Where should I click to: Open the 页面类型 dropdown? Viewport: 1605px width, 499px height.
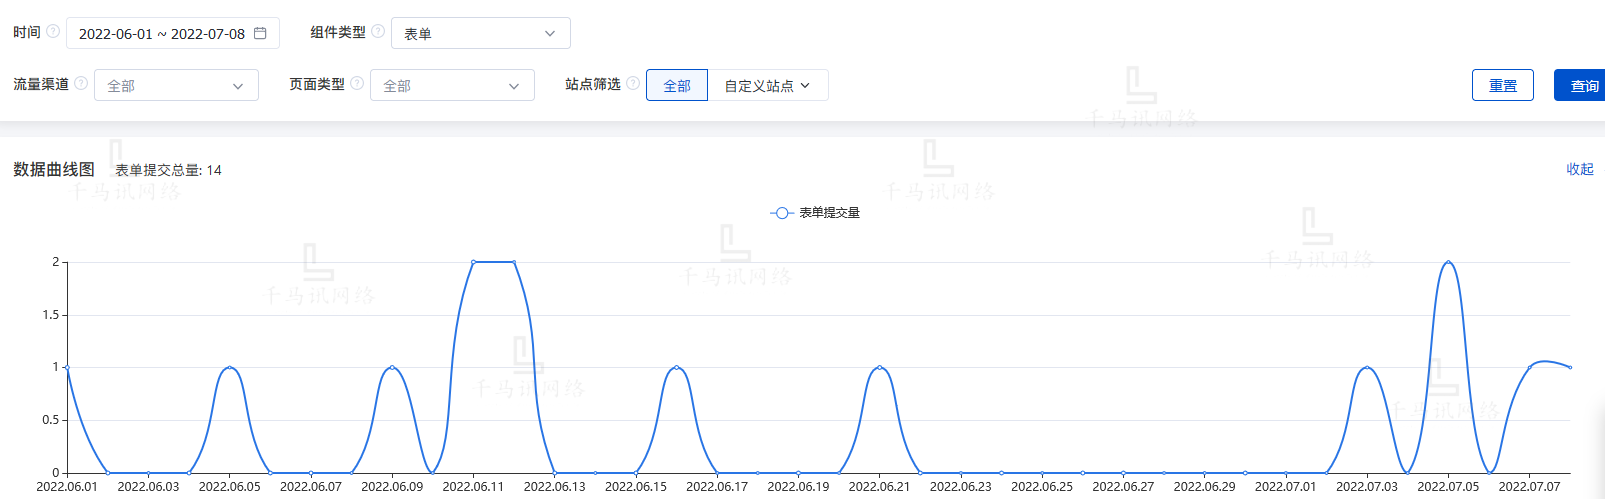pos(452,86)
